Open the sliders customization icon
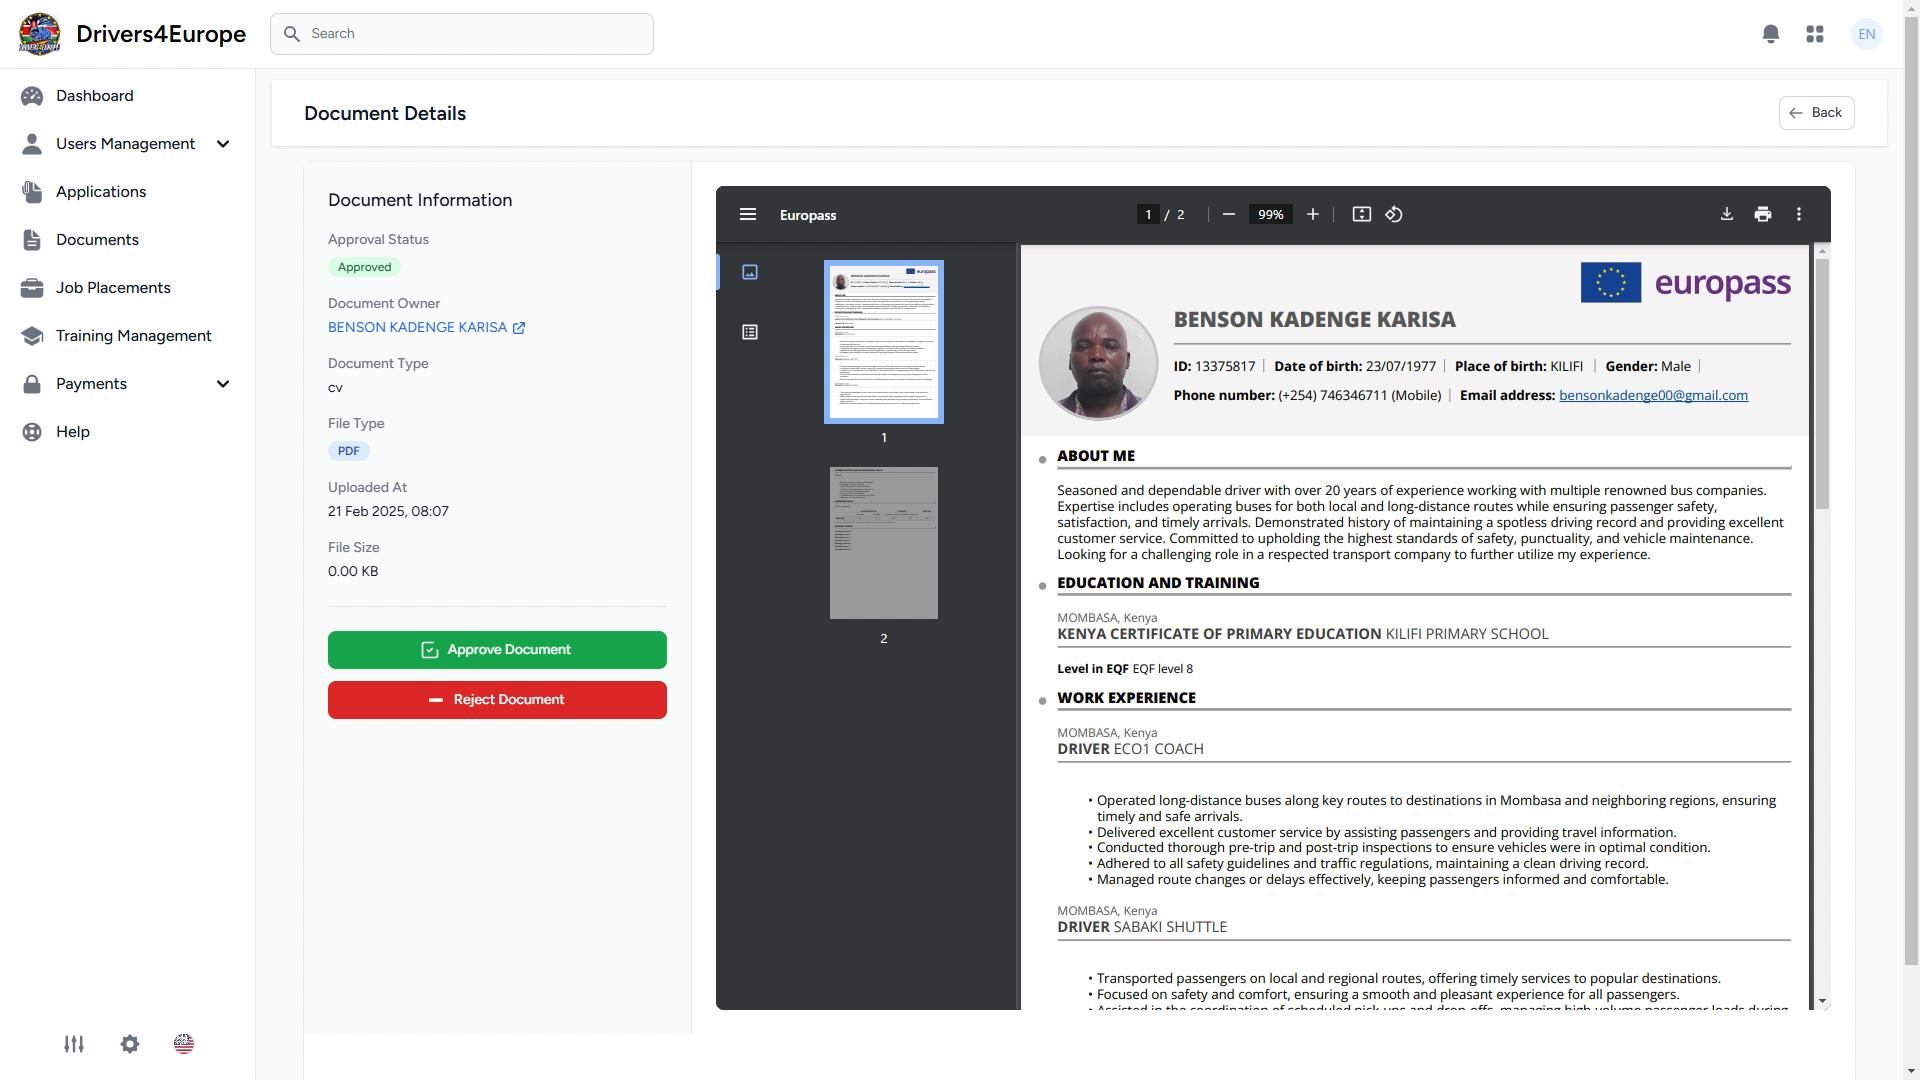The width and height of the screenshot is (1920, 1080). (x=74, y=1044)
